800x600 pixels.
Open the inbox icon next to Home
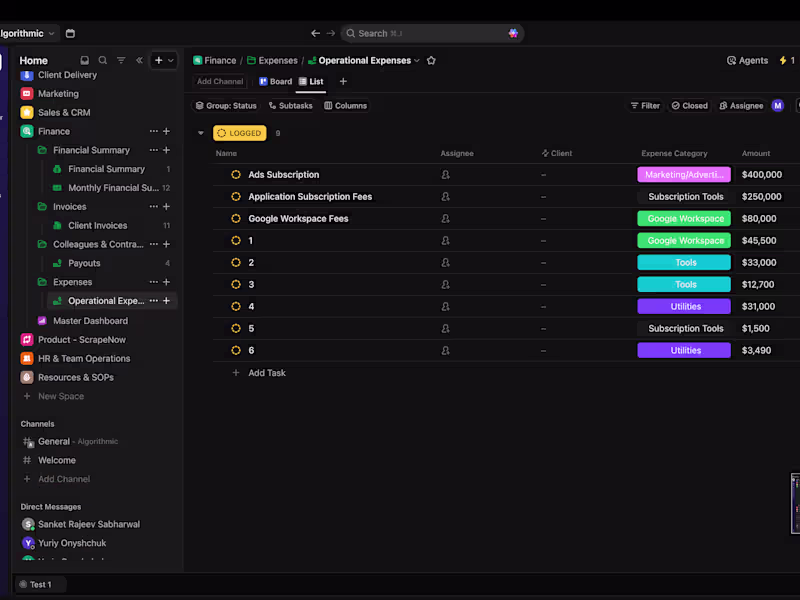pos(85,60)
